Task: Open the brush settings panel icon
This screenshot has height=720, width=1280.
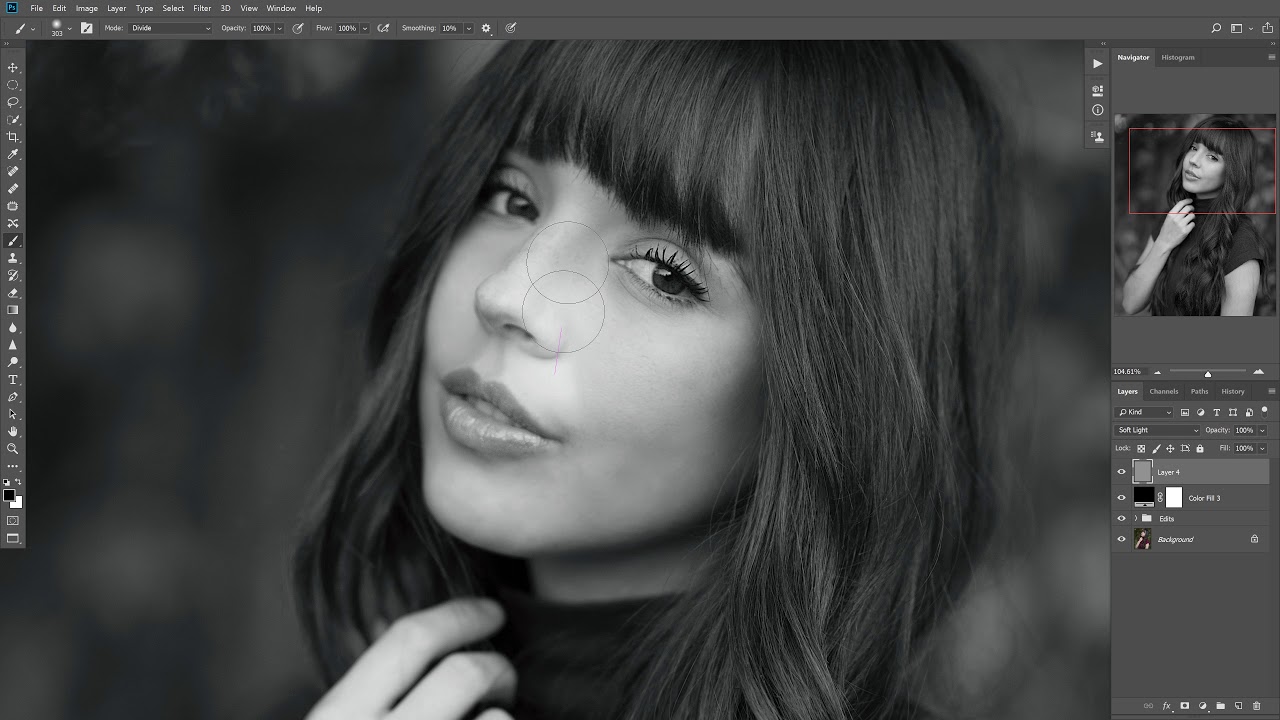Action: [87, 28]
